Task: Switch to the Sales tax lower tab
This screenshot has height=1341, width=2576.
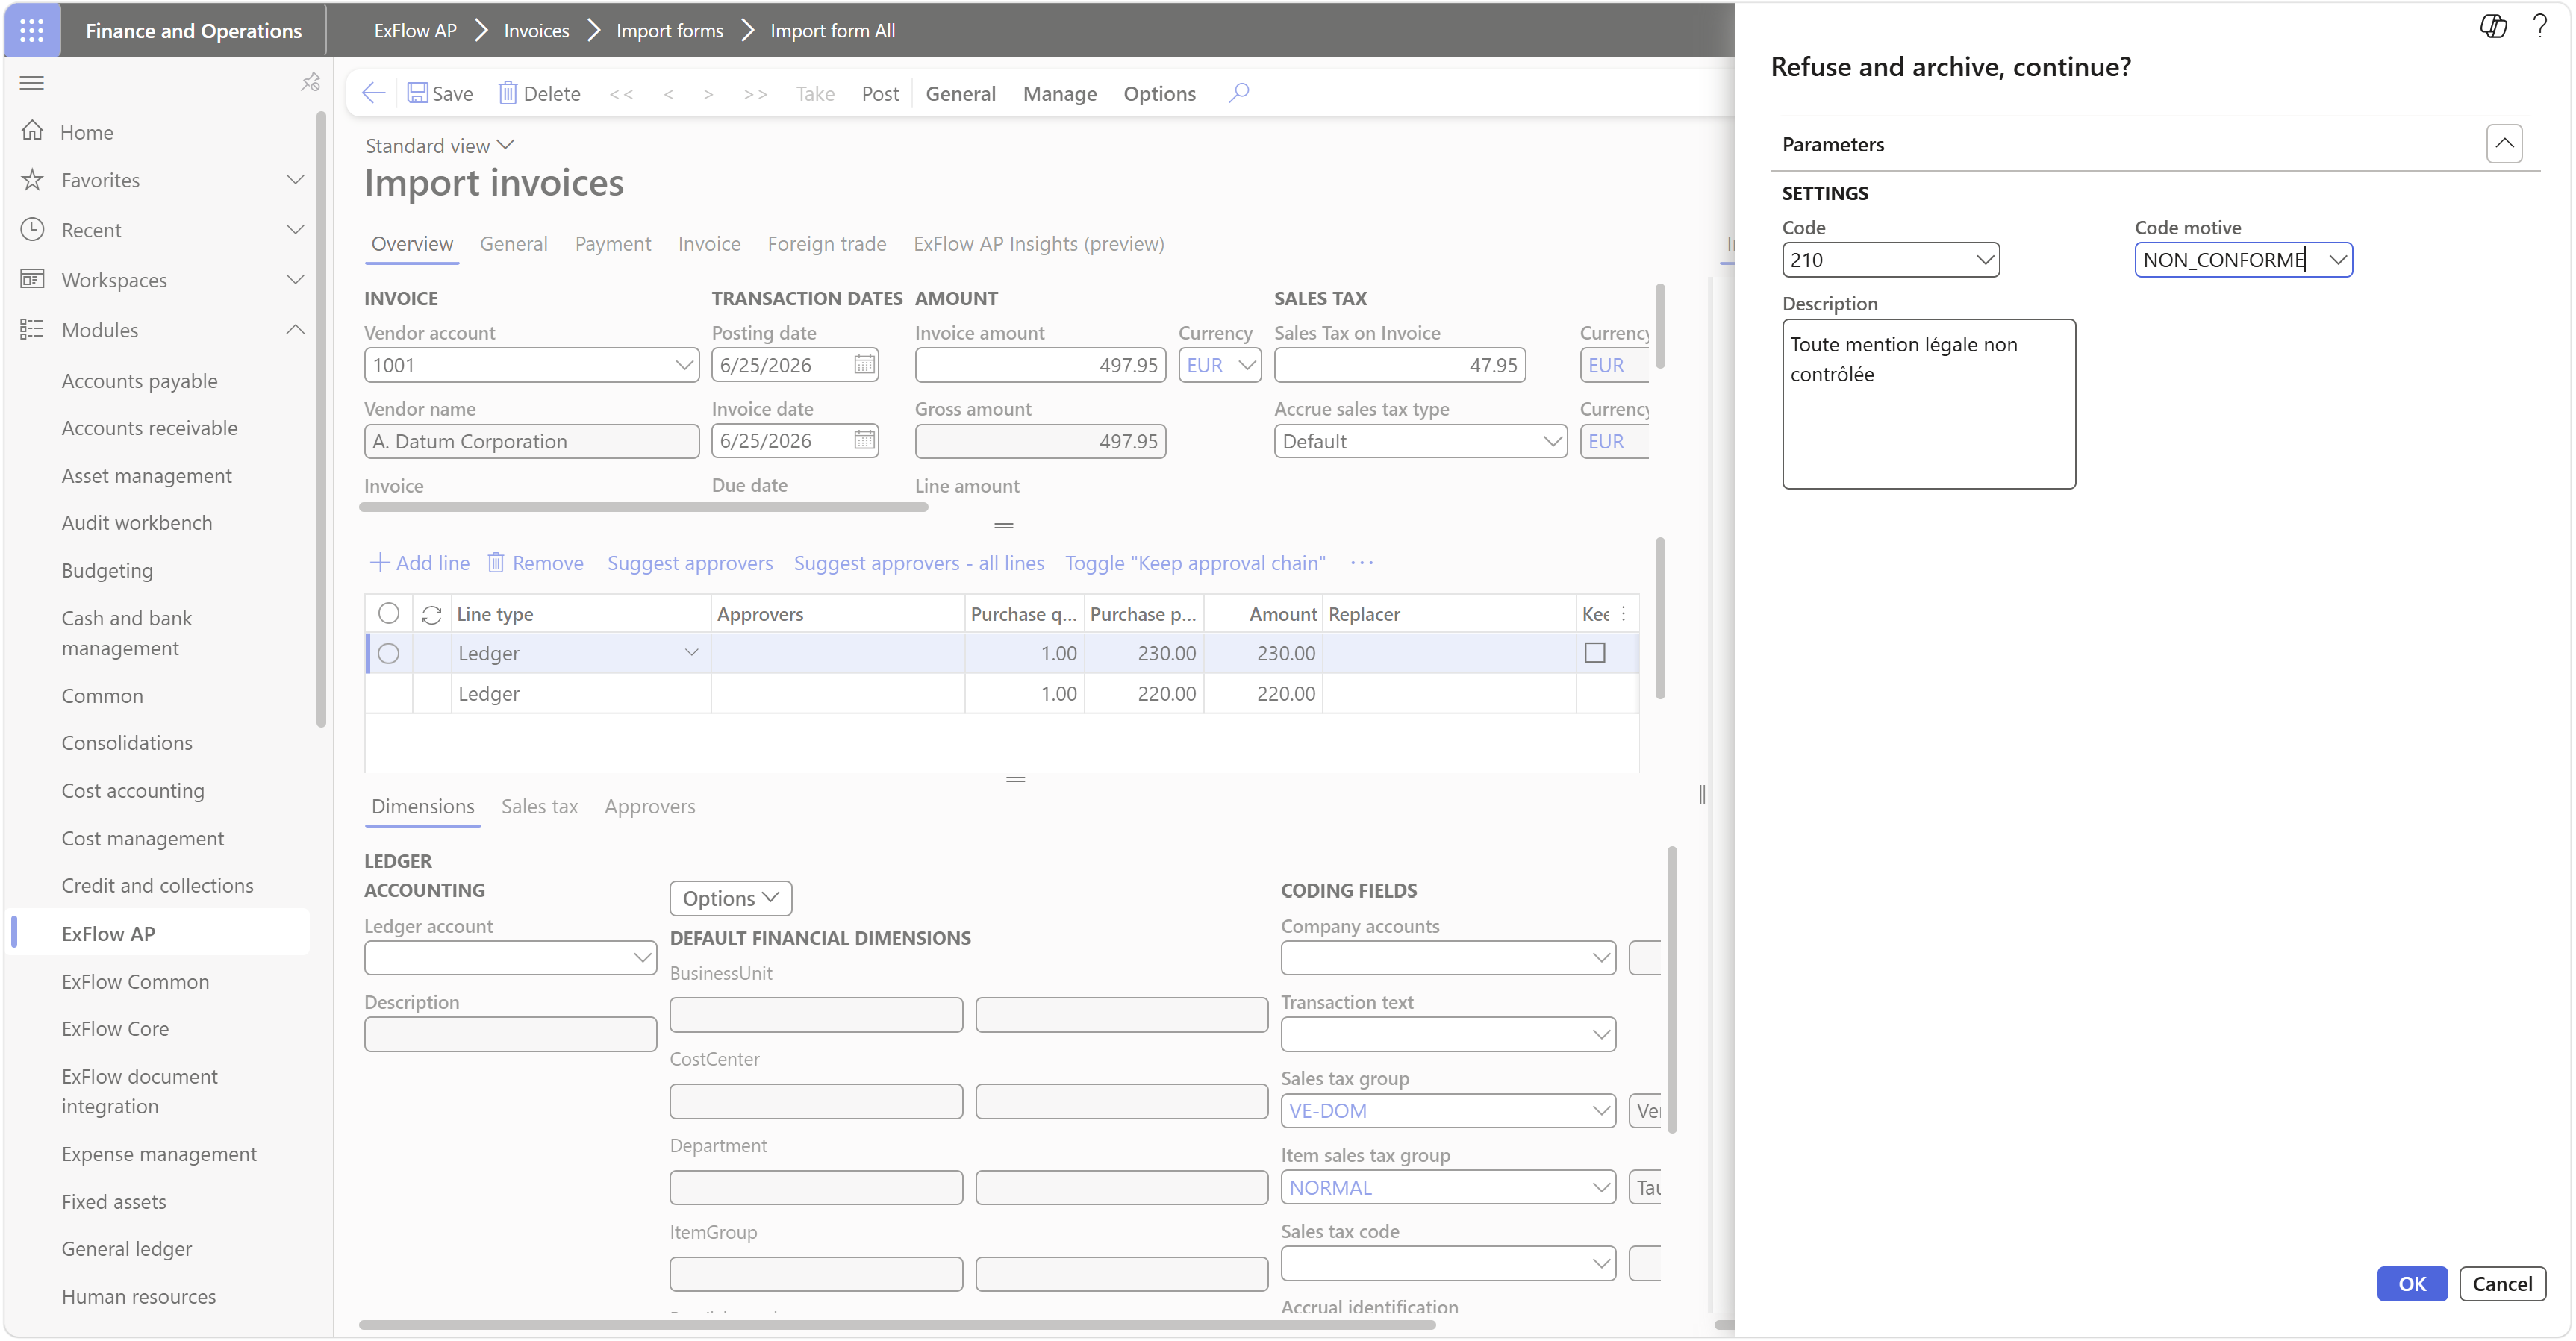Action: tap(539, 806)
